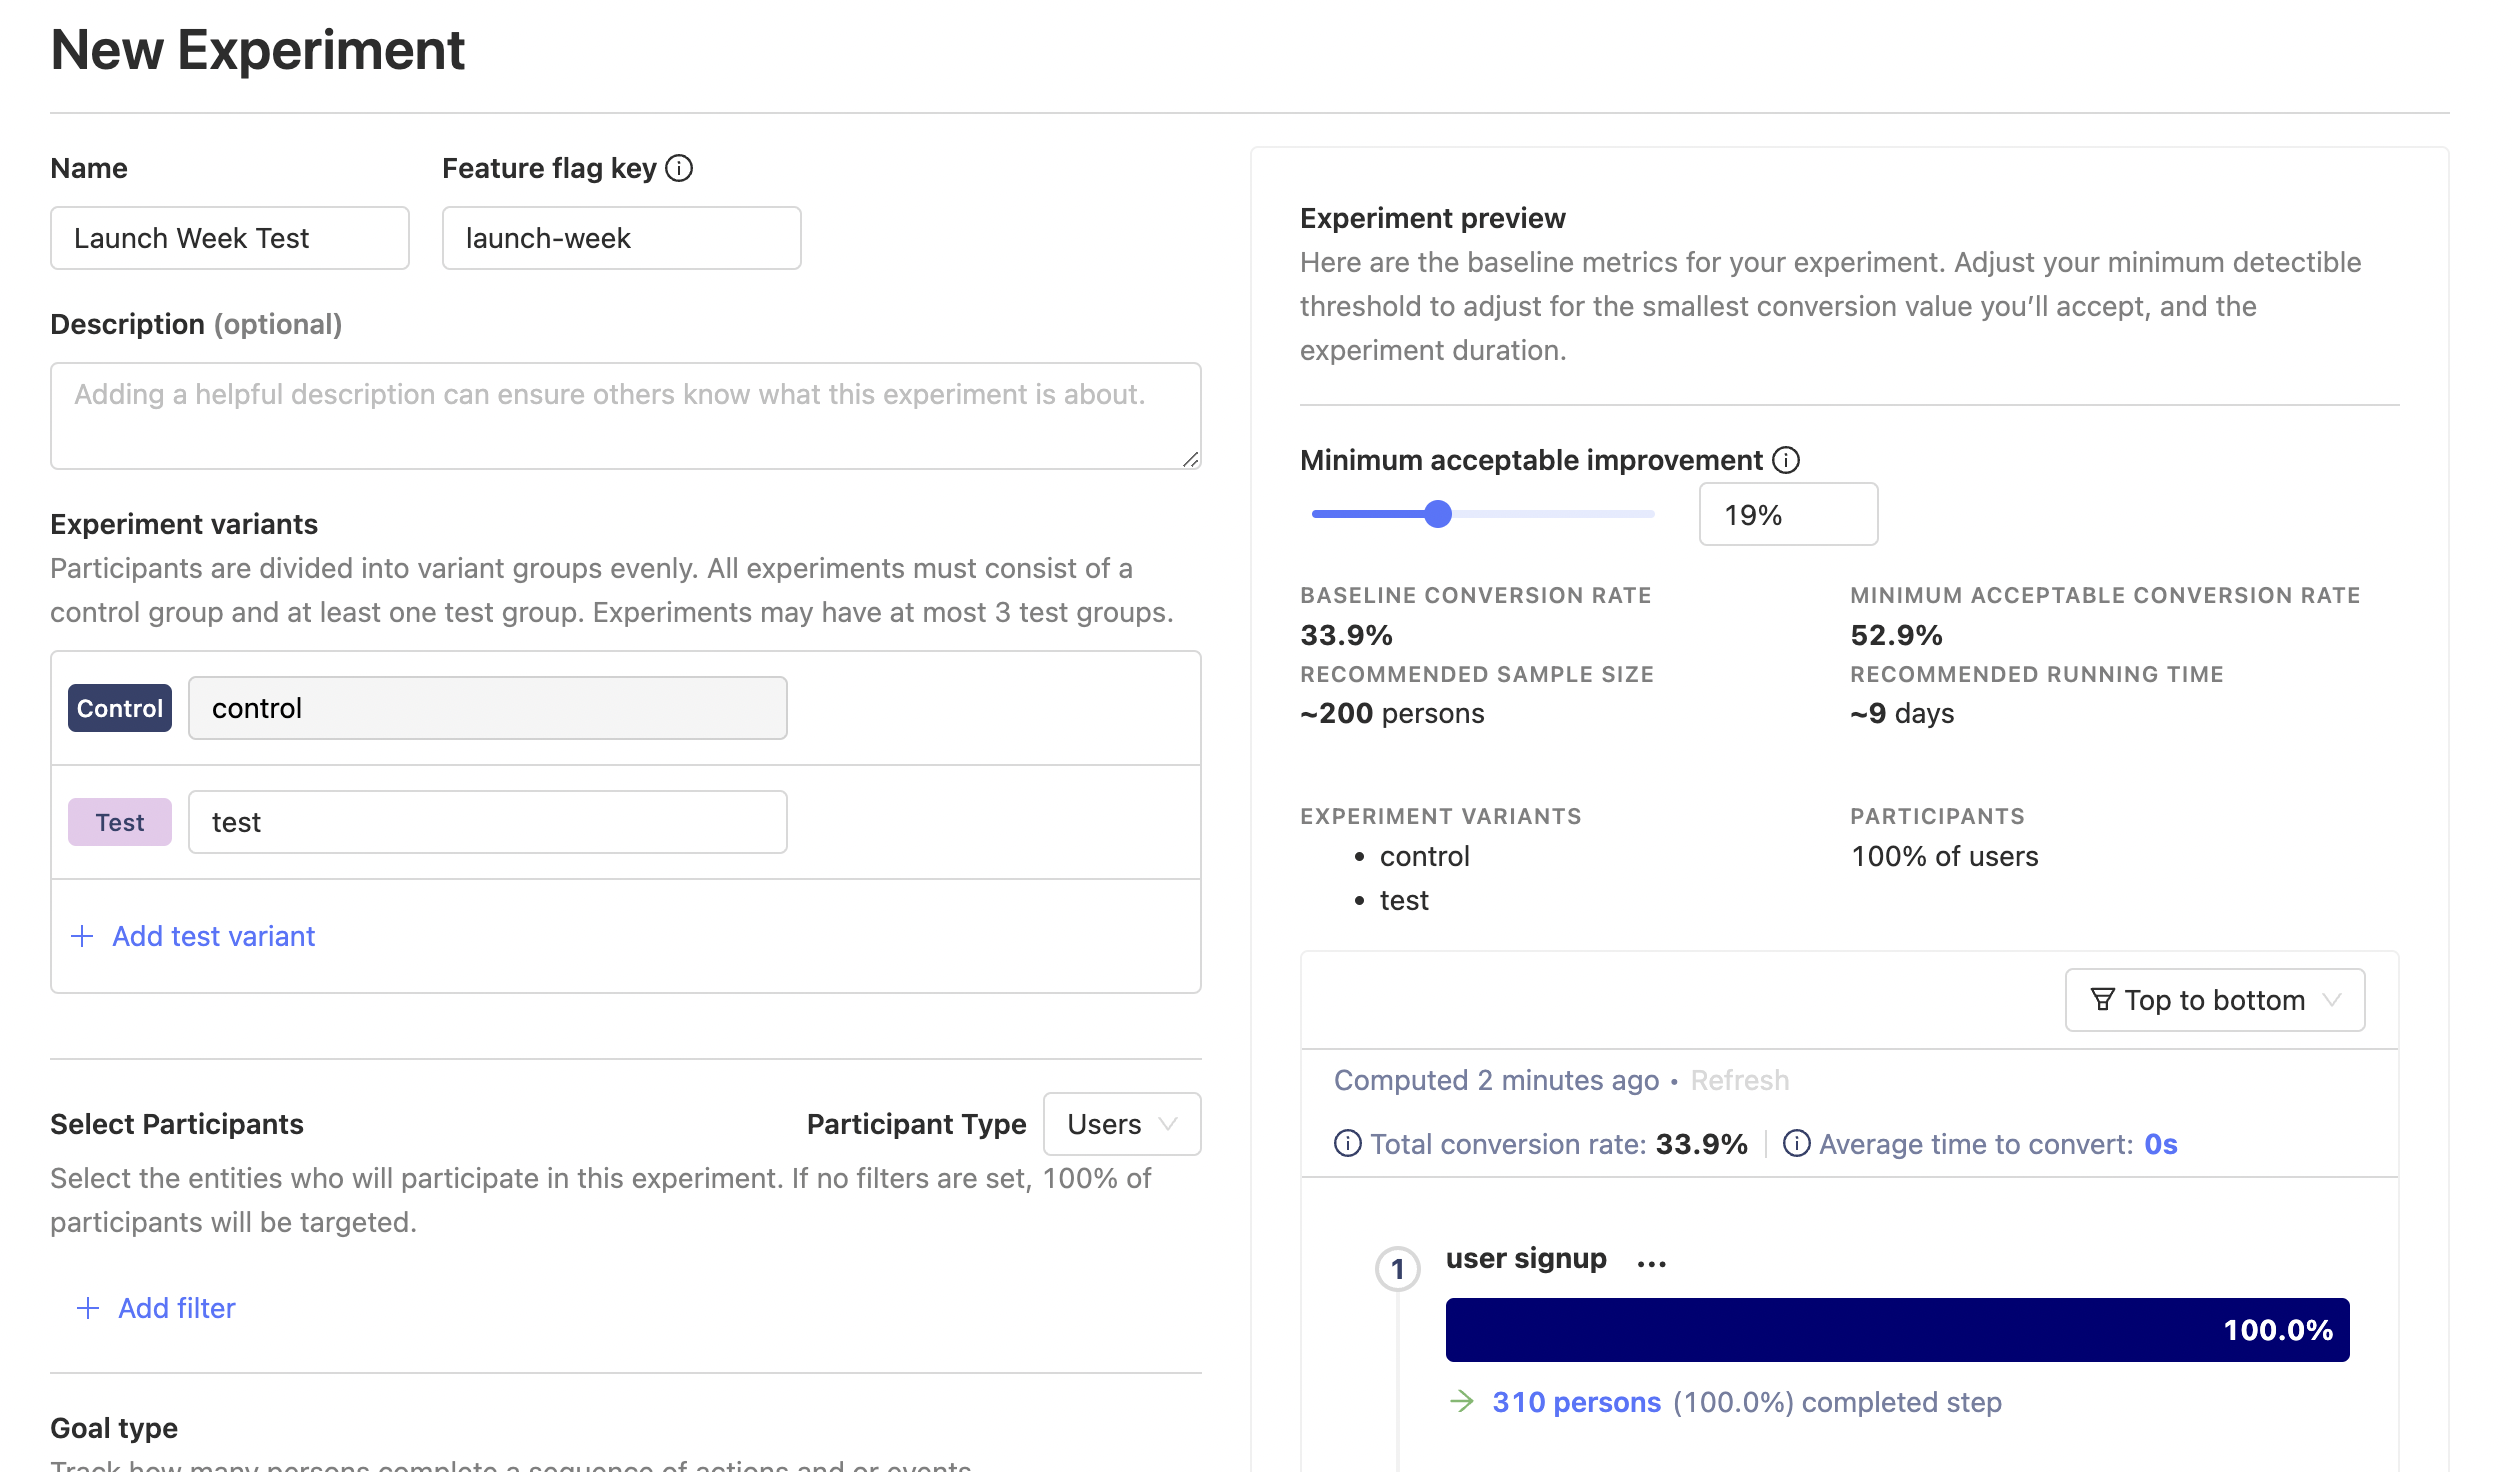Viewport: 2512px width, 1472px height.
Task: Open the 310 persons link
Action: point(1576,1402)
